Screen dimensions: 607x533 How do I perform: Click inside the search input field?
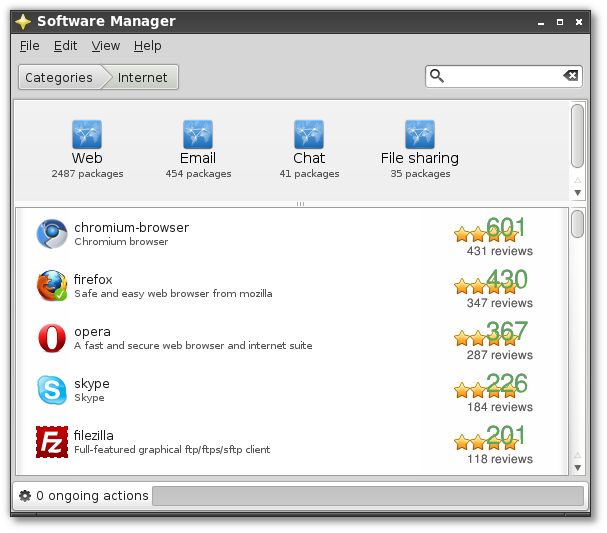tap(503, 76)
